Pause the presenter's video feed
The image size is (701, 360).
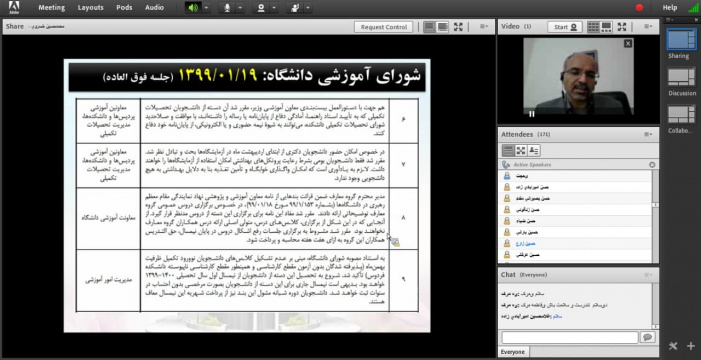tap(532, 114)
